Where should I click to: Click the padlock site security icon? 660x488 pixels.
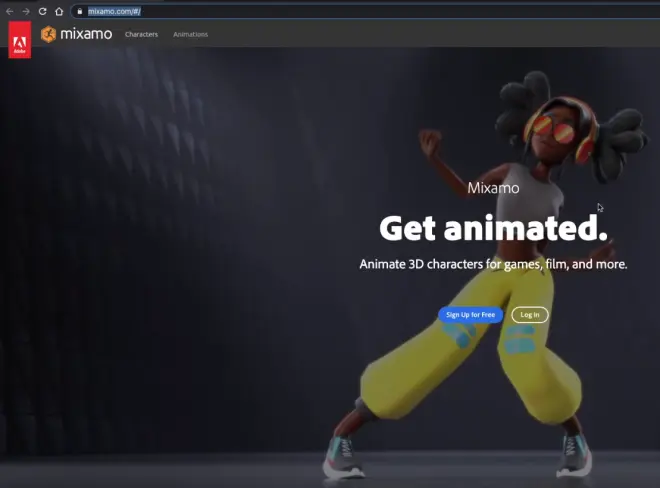tap(80, 11)
